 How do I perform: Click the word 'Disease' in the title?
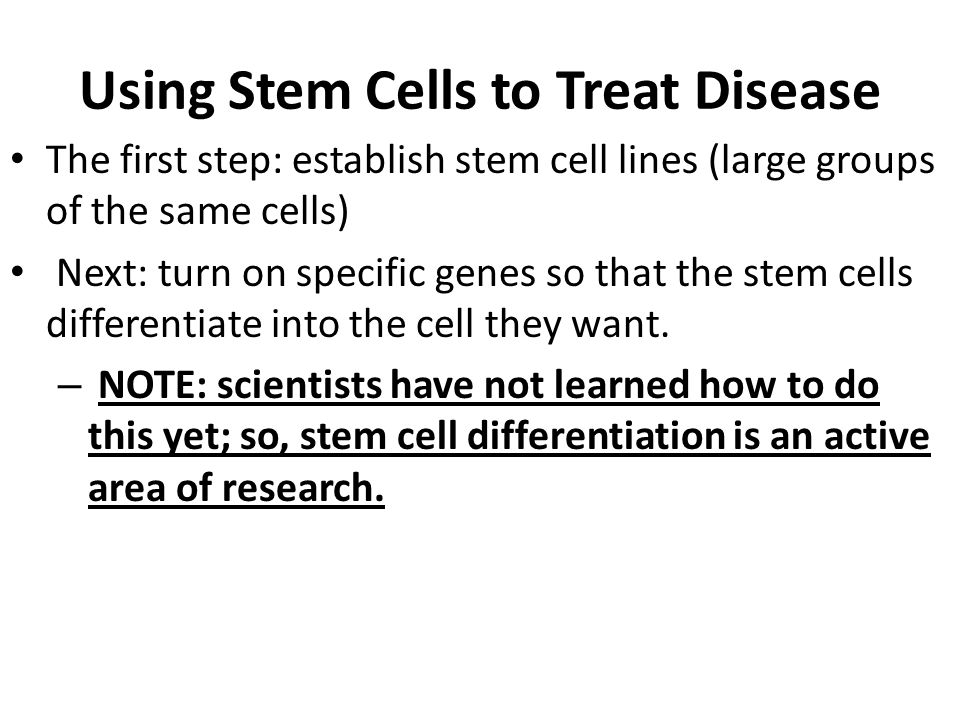pyautogui.click(x=787, y=92)
